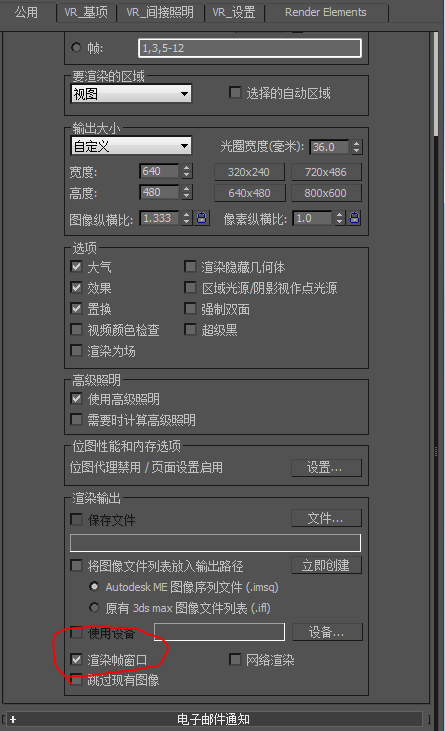Open bitmap proxy 设置... button
The image size is (445, 731).
[x=326, y=468]
